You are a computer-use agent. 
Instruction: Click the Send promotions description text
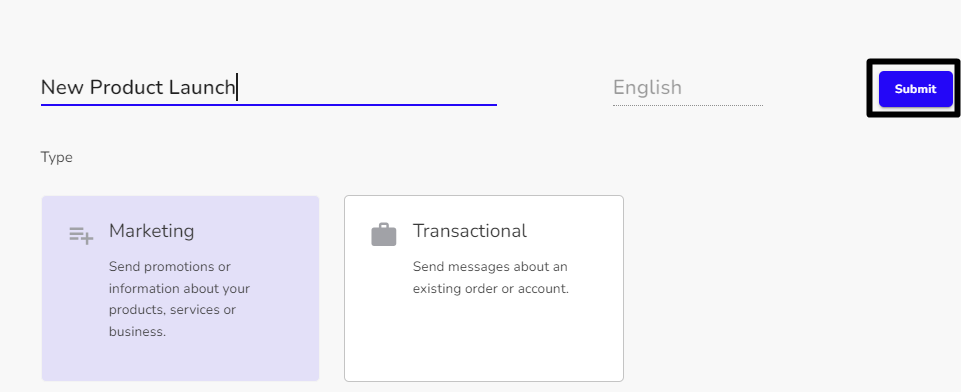pos(180,300)
